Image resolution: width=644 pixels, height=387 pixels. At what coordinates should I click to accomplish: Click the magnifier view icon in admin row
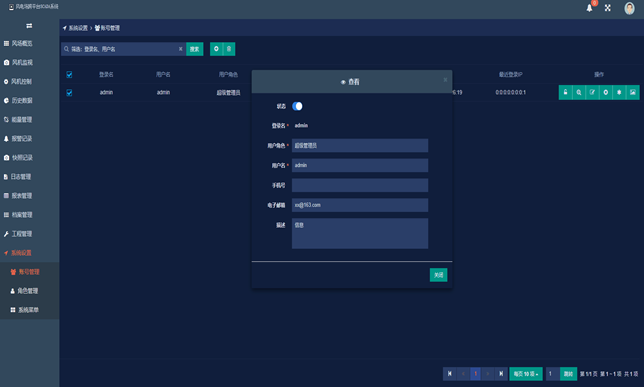click(x=579, y=92)
